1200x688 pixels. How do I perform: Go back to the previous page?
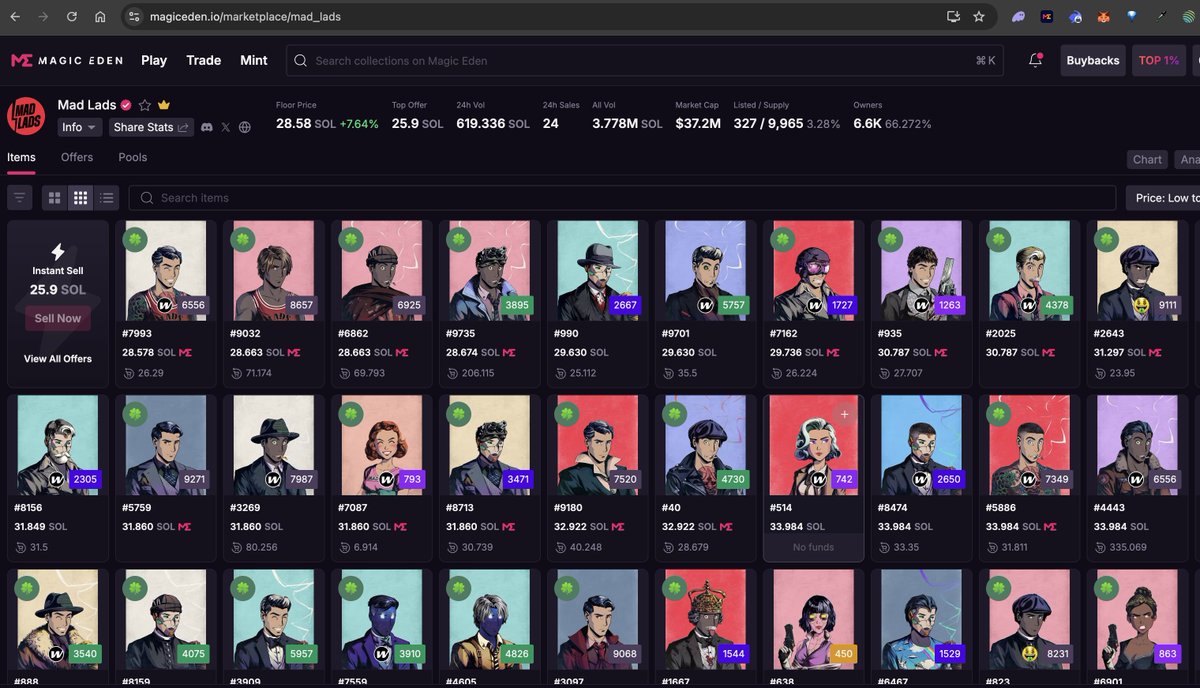click(15, 17)
